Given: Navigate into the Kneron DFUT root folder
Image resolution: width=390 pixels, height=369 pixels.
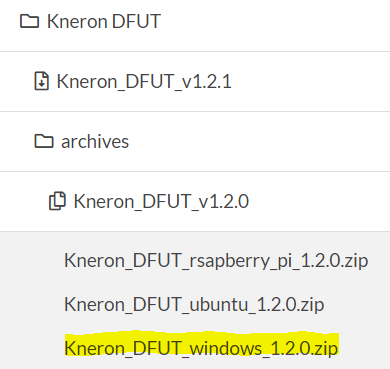Looking at the screenshot, I should (104, 21).
